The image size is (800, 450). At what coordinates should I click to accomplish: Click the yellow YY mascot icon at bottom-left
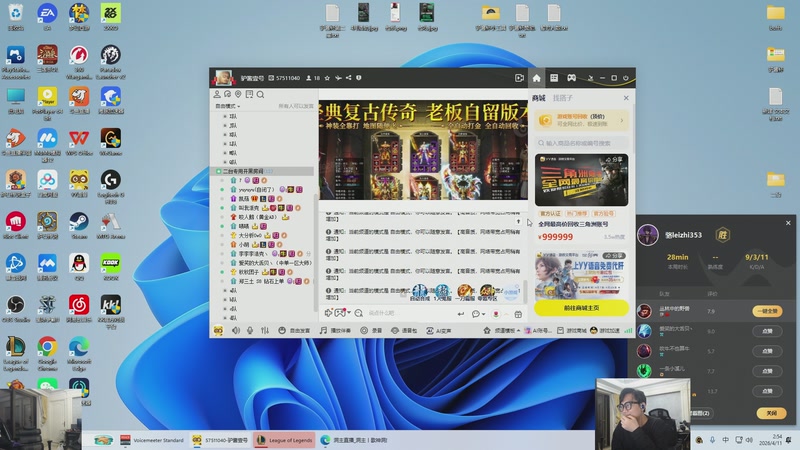click(218, 331)
